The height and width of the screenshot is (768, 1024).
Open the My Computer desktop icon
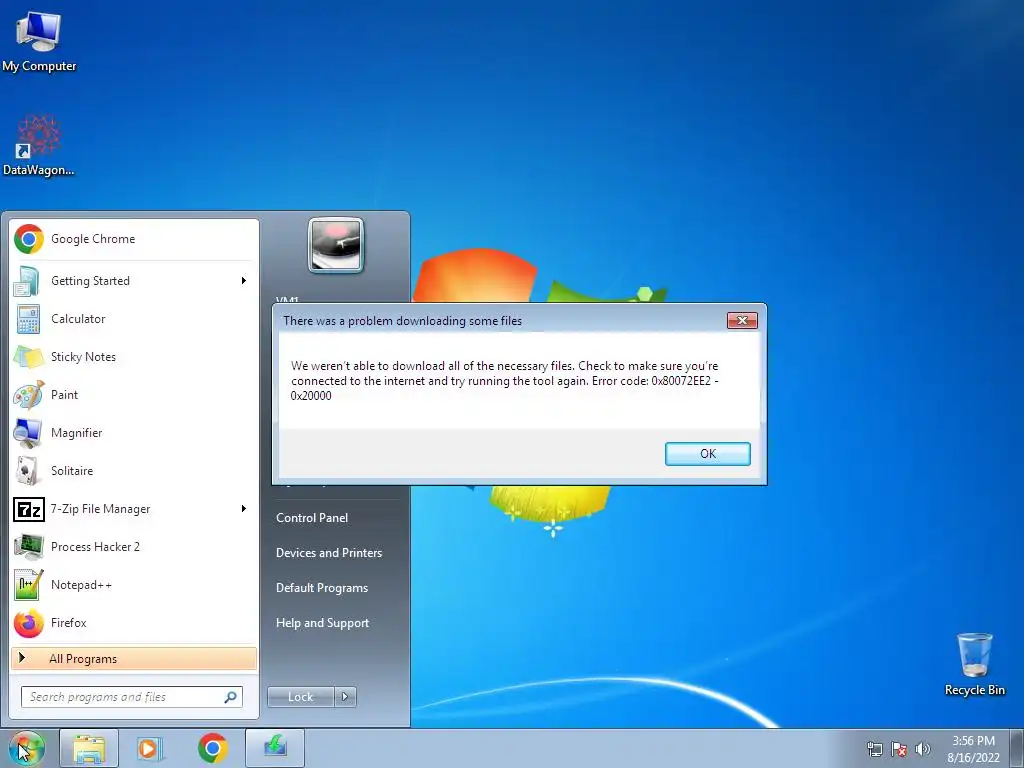pos(39,41)
